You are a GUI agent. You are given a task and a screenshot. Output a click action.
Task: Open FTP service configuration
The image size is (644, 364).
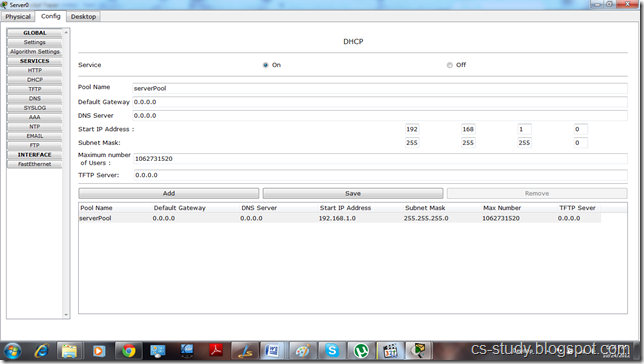[x=34, y=145]
